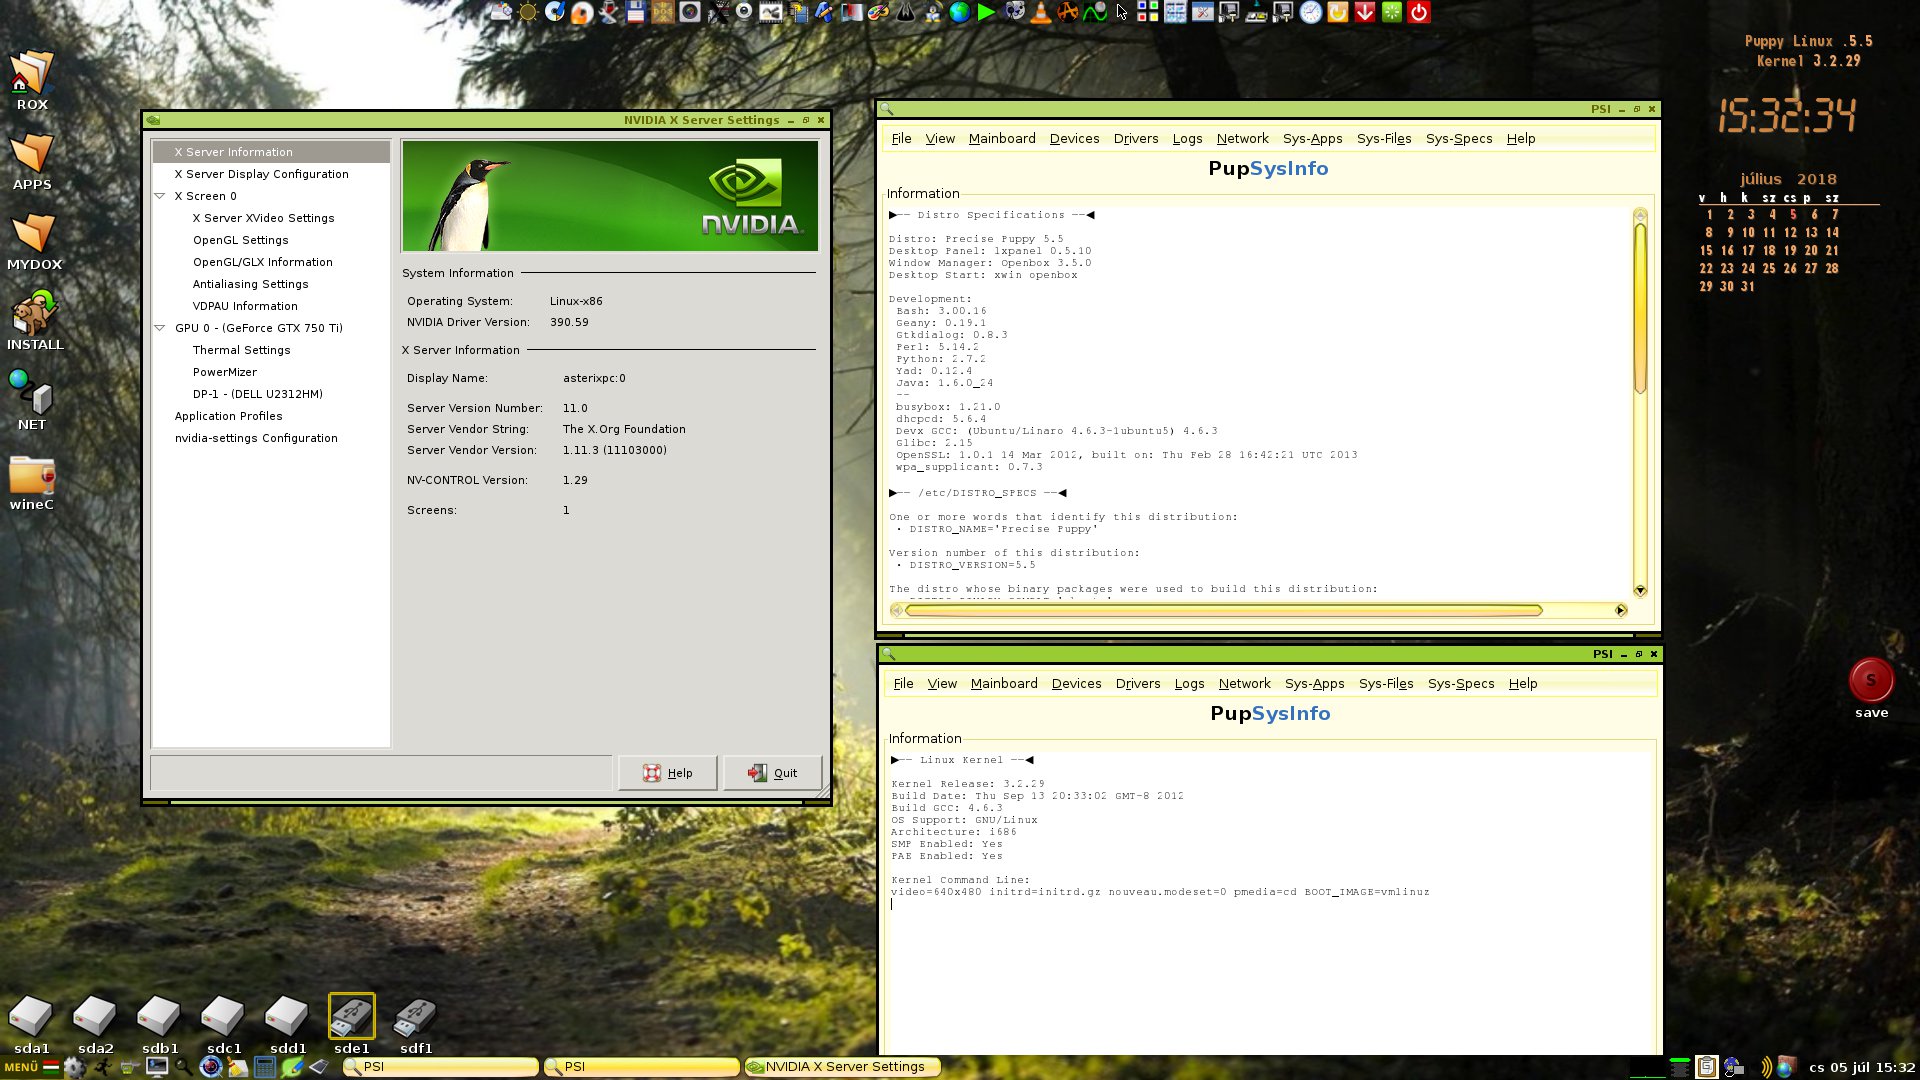Select Antialiasing Settings
The height and width of the screenshot is (1080, 1920).
pyautogui.click(x=250, y=284)
